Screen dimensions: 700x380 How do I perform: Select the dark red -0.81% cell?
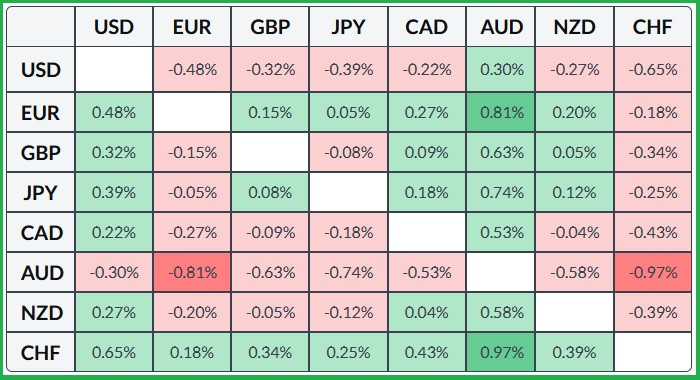(x=192, y=272)
